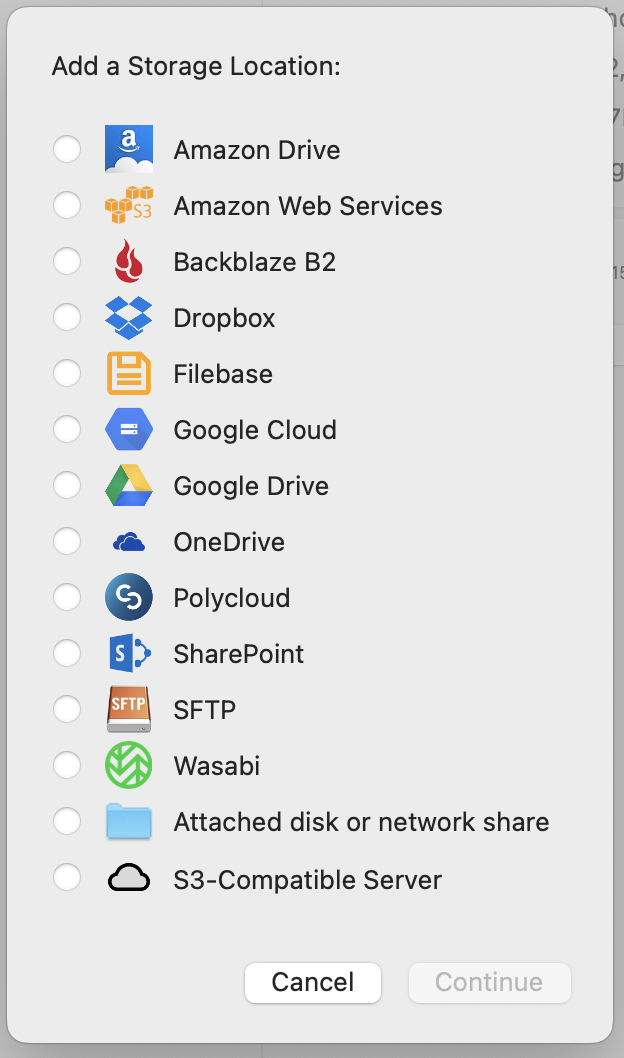Screen dimensions: 624x1058
Task: Click the Amazon Web Services S3 icon
Action: click(129, 206)
